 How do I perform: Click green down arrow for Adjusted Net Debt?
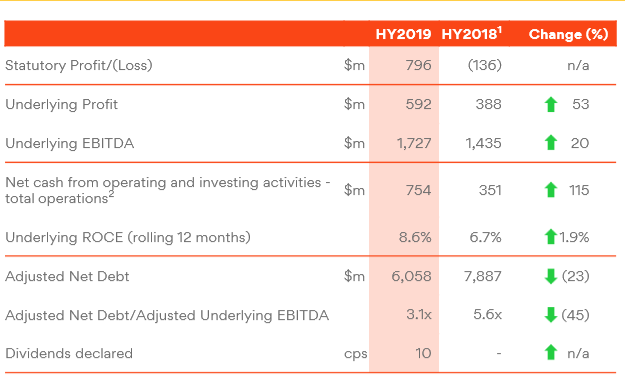pos(551,276)
